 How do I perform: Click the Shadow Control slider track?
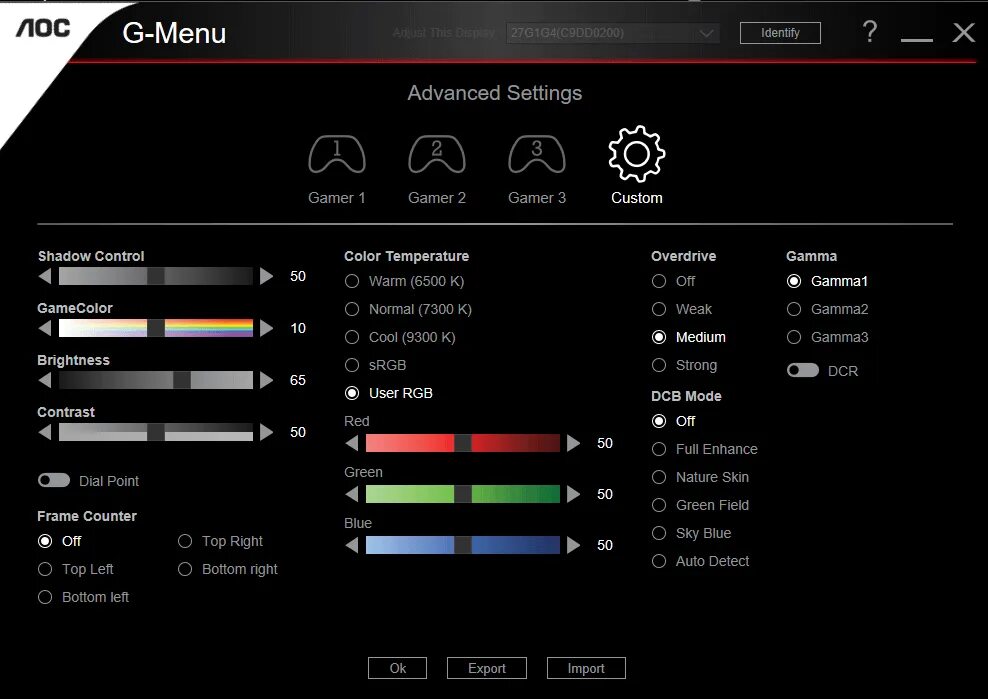[156, 276]
